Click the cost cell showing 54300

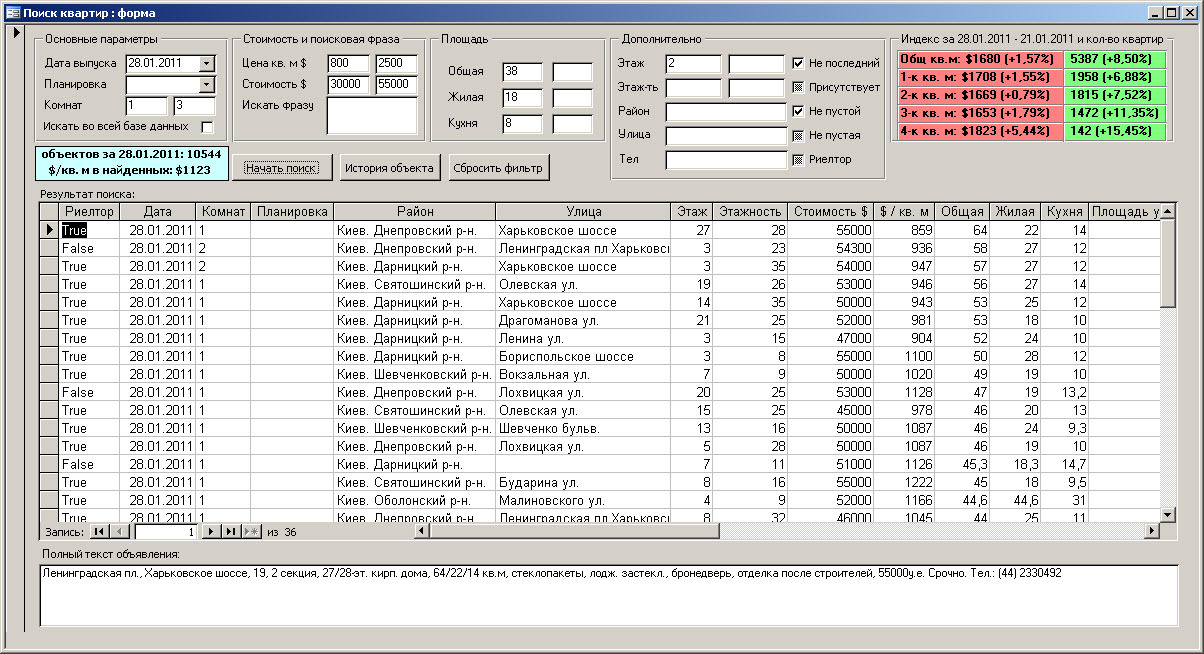pos(831,248)
